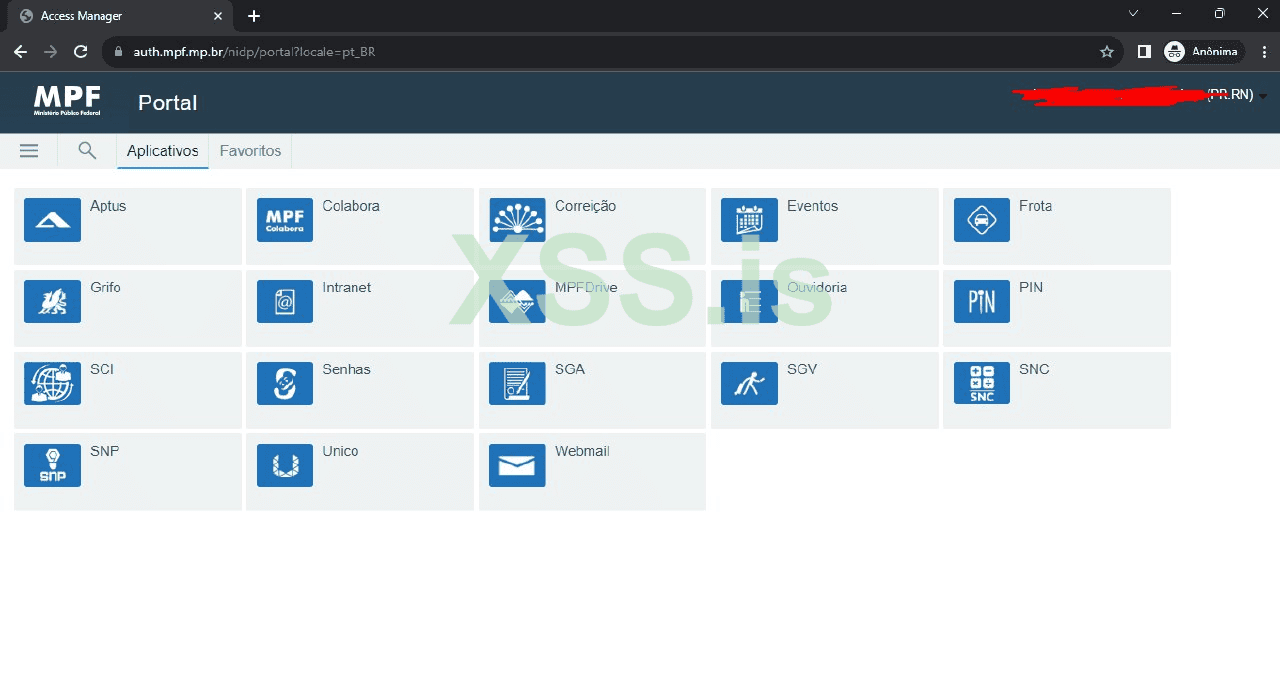
Task: Select the Access Manager browser tab
Action: 120,16
